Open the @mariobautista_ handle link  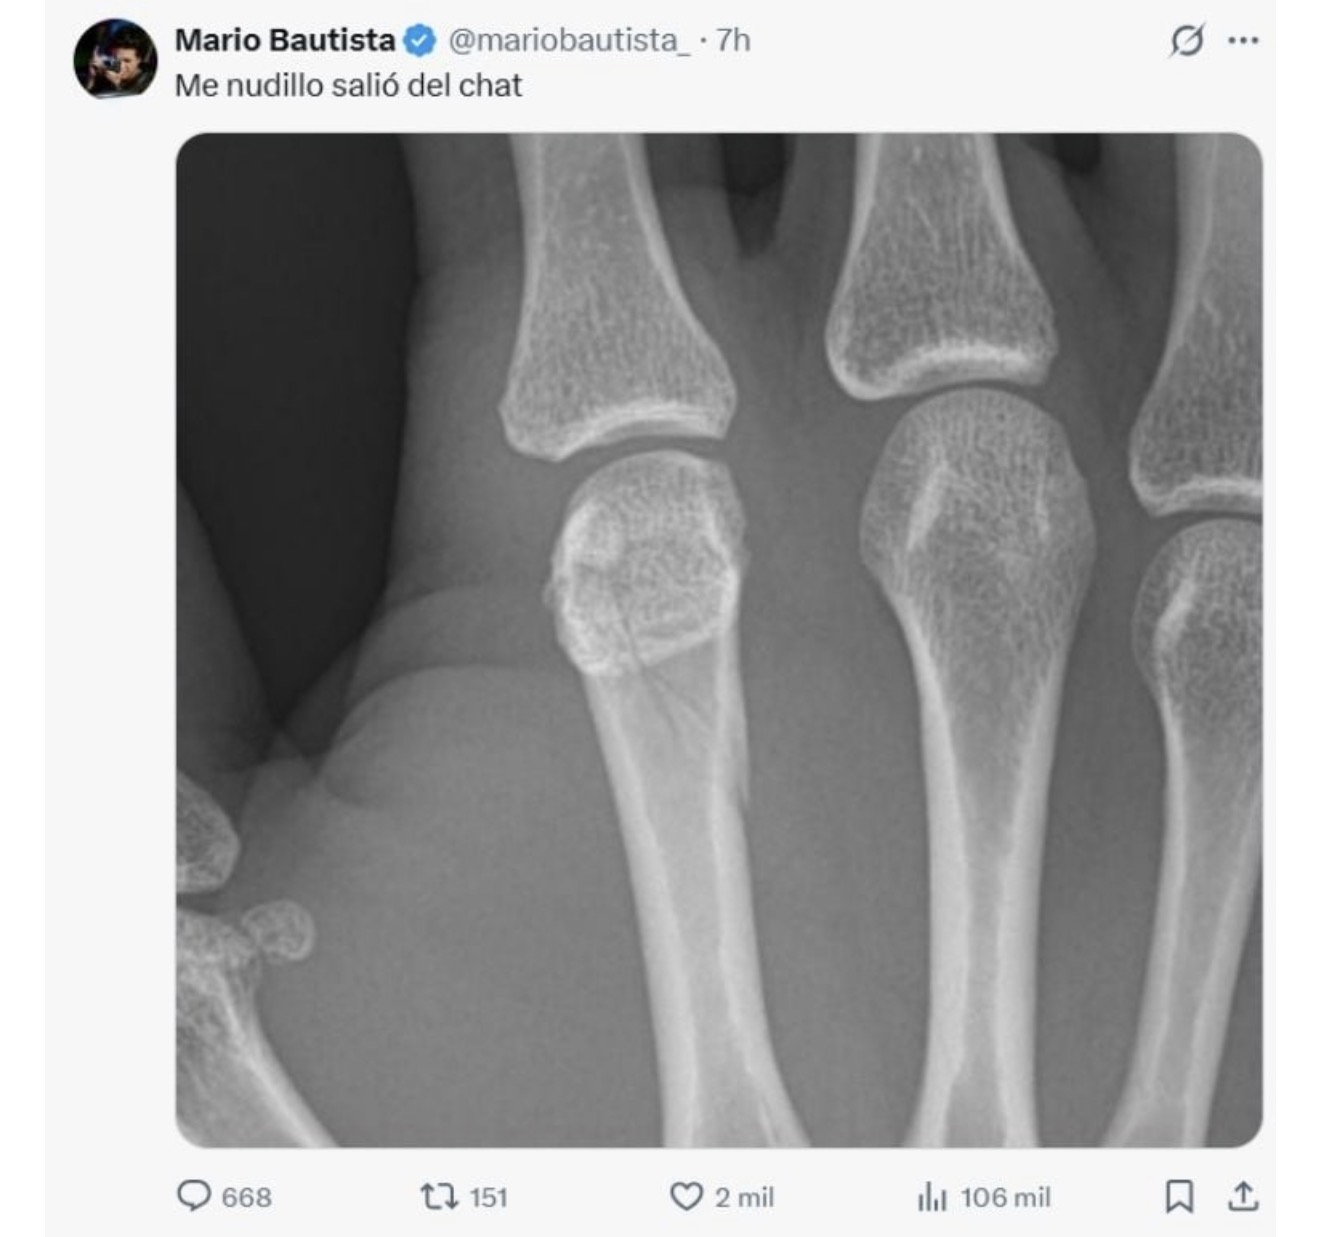tap(568, 40)
